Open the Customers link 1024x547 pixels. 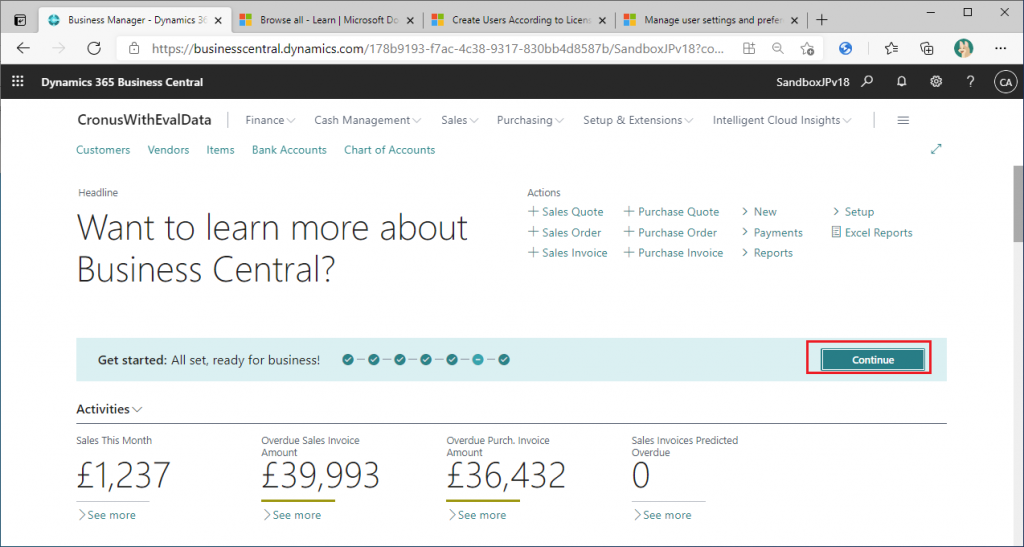coord(103,150)
